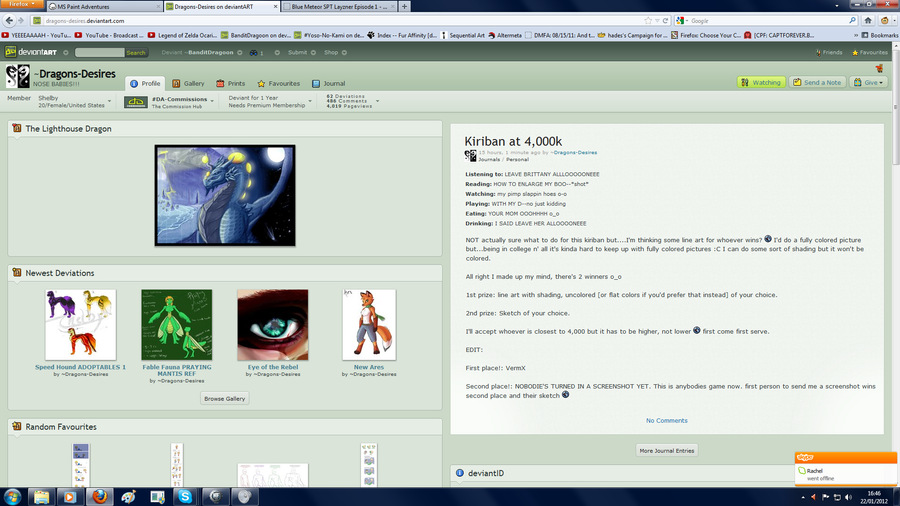Viewport: 900px width, 506px height.
Task: Click the face add-on toolbar icon
Action: pos(885,21)
